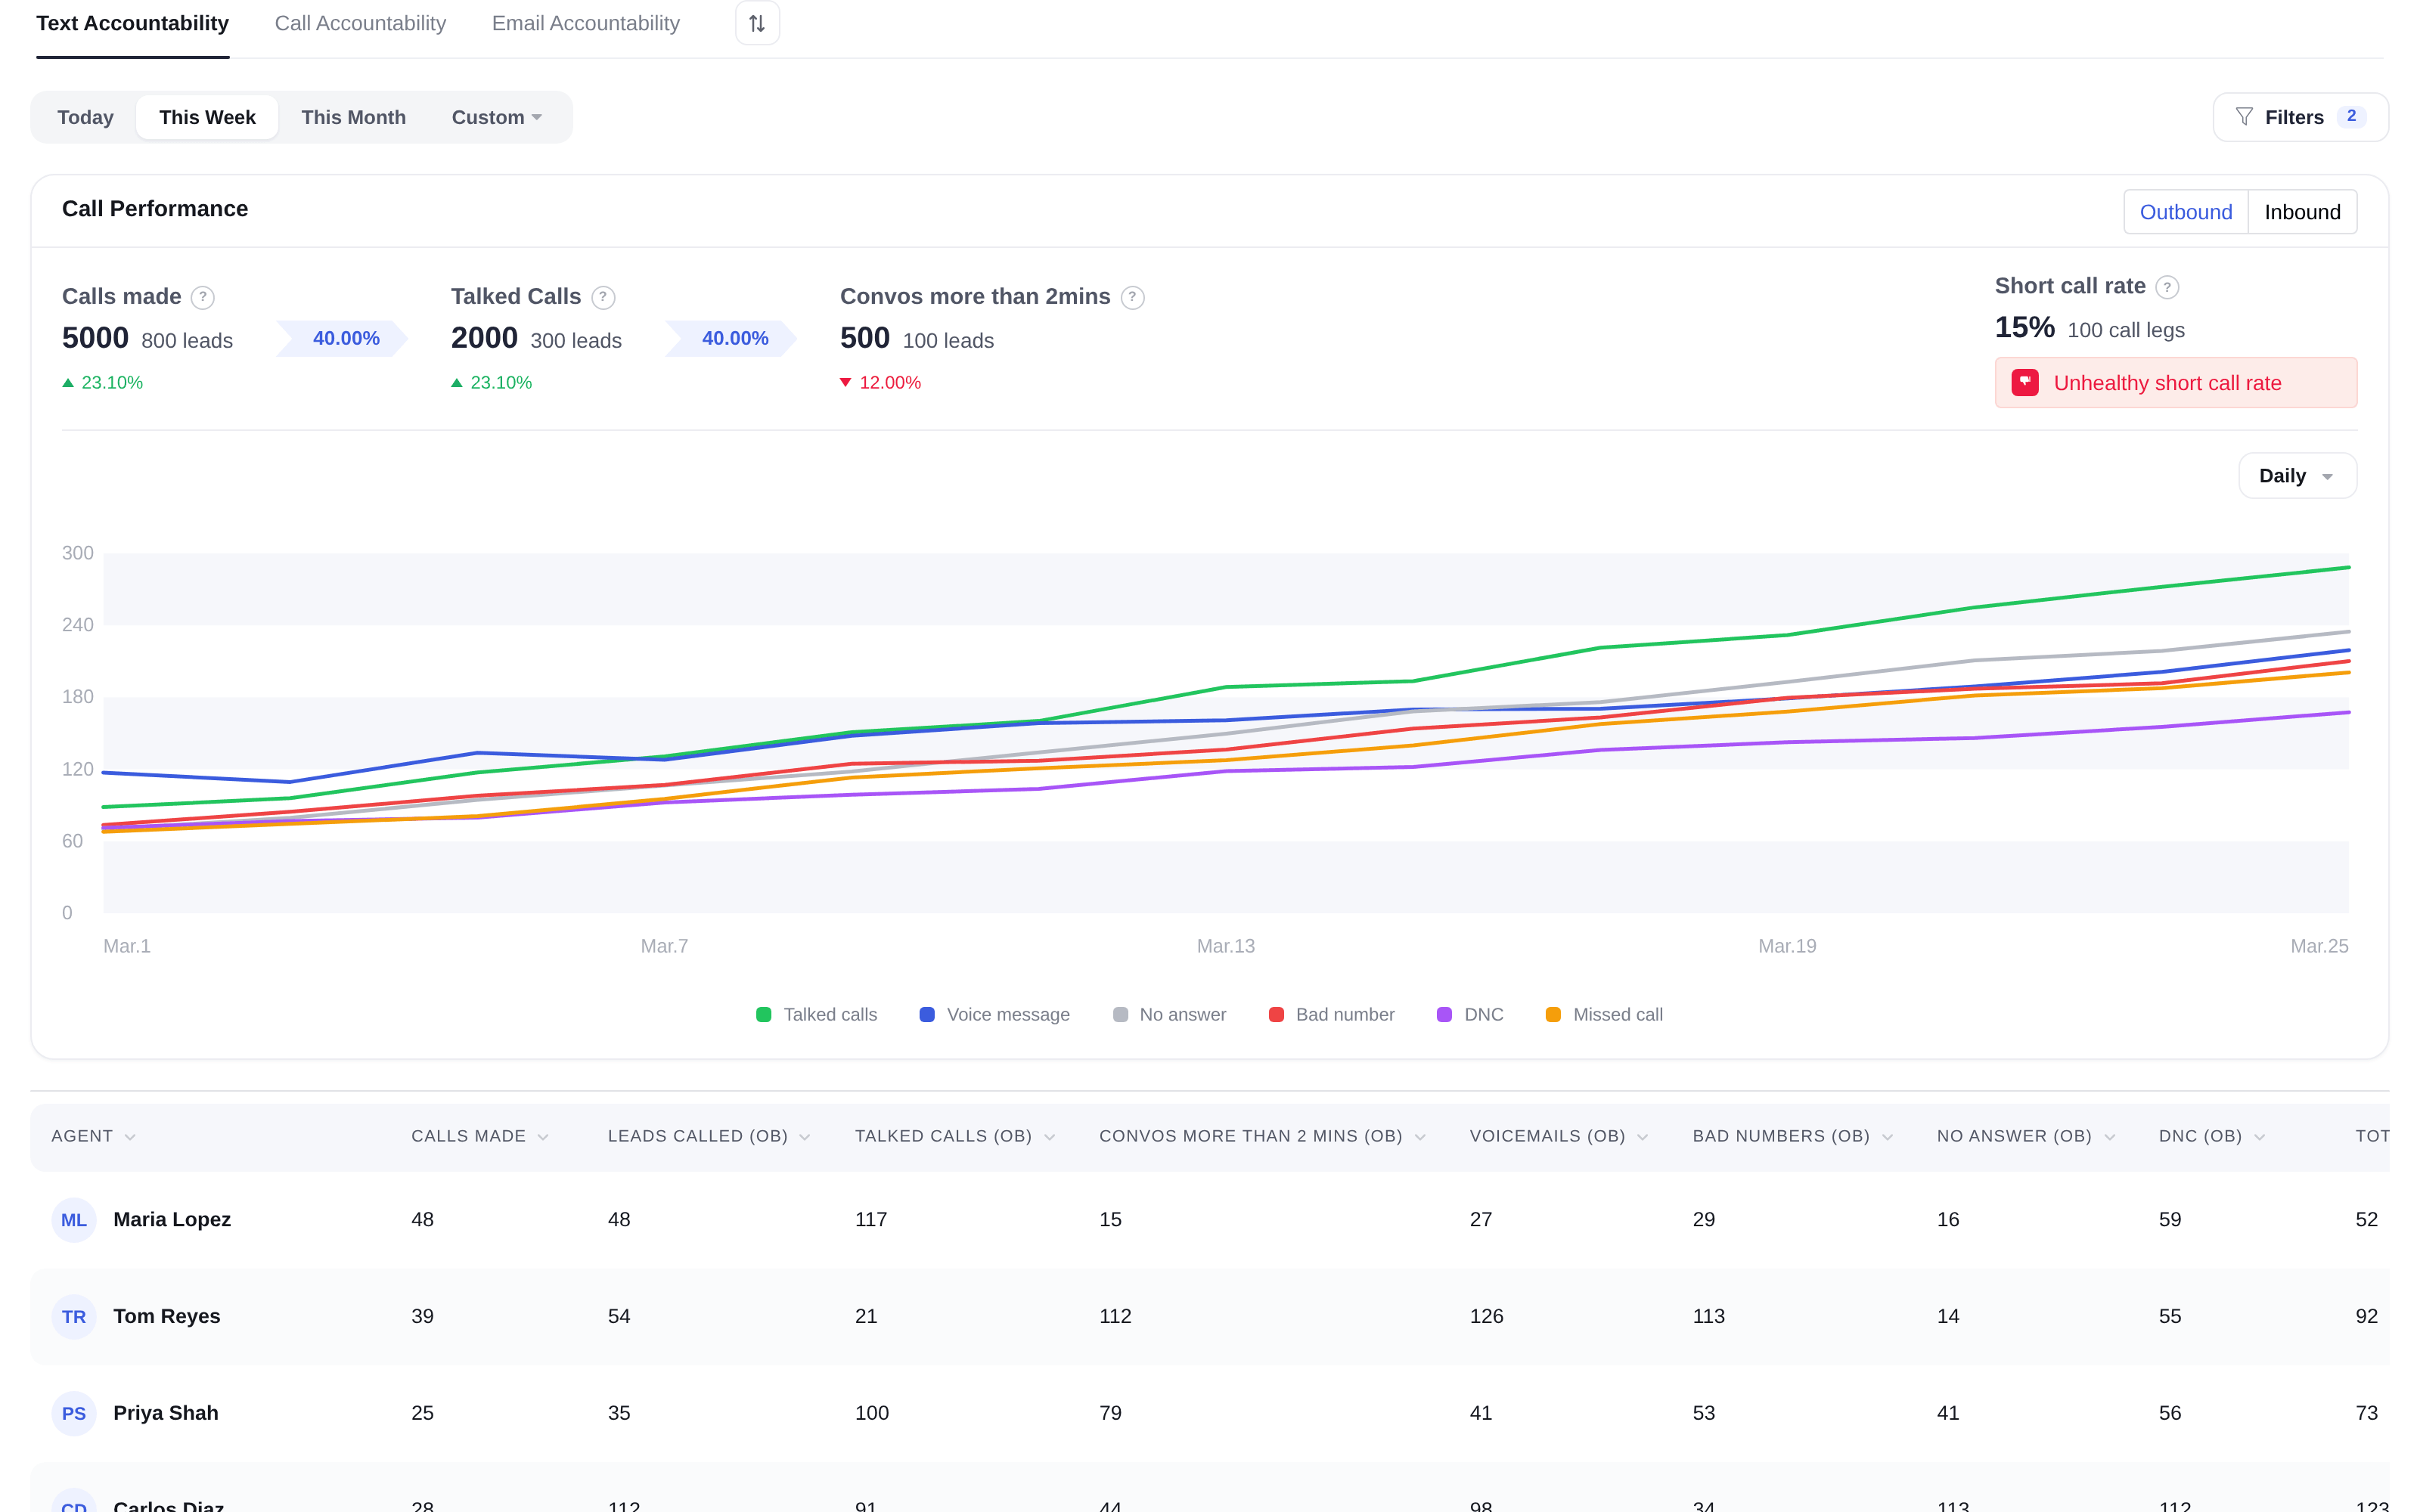Open Call Accountability tab

(x=360, y=23)
